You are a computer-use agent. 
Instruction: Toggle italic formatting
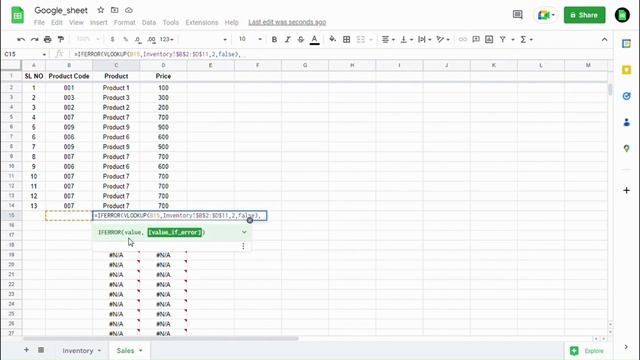click(x=287, y=40)
